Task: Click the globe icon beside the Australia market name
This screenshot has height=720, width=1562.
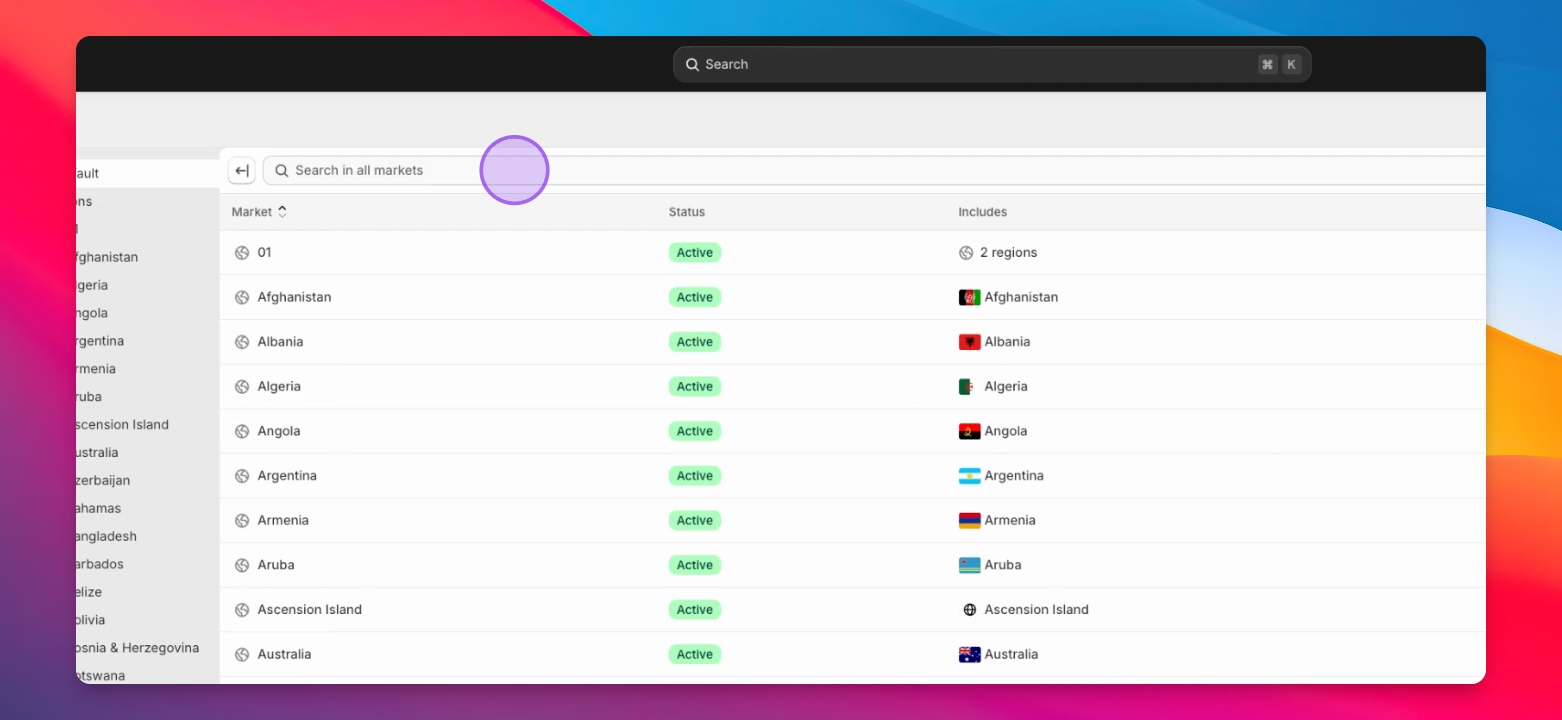Action: click(242, 655)
